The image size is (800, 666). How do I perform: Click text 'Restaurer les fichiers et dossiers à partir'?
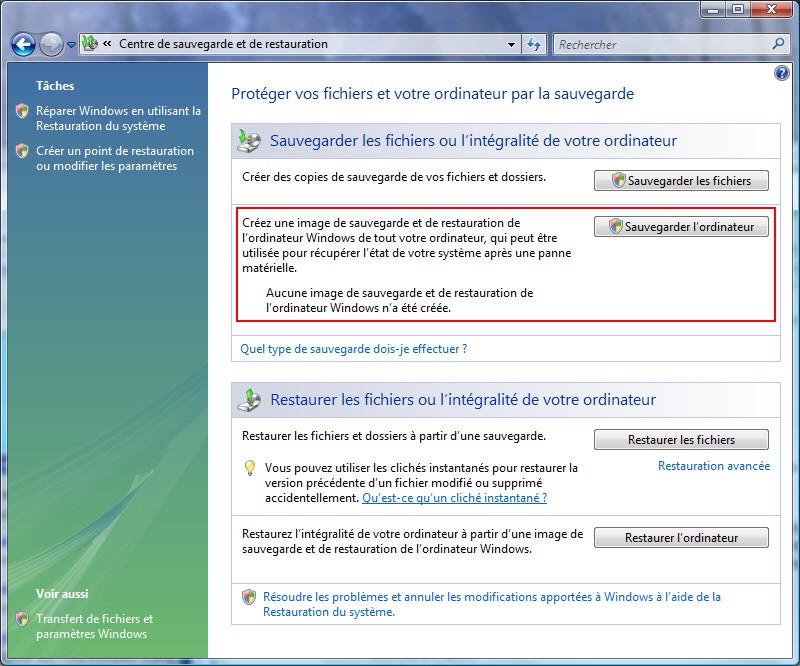[394, 436]
